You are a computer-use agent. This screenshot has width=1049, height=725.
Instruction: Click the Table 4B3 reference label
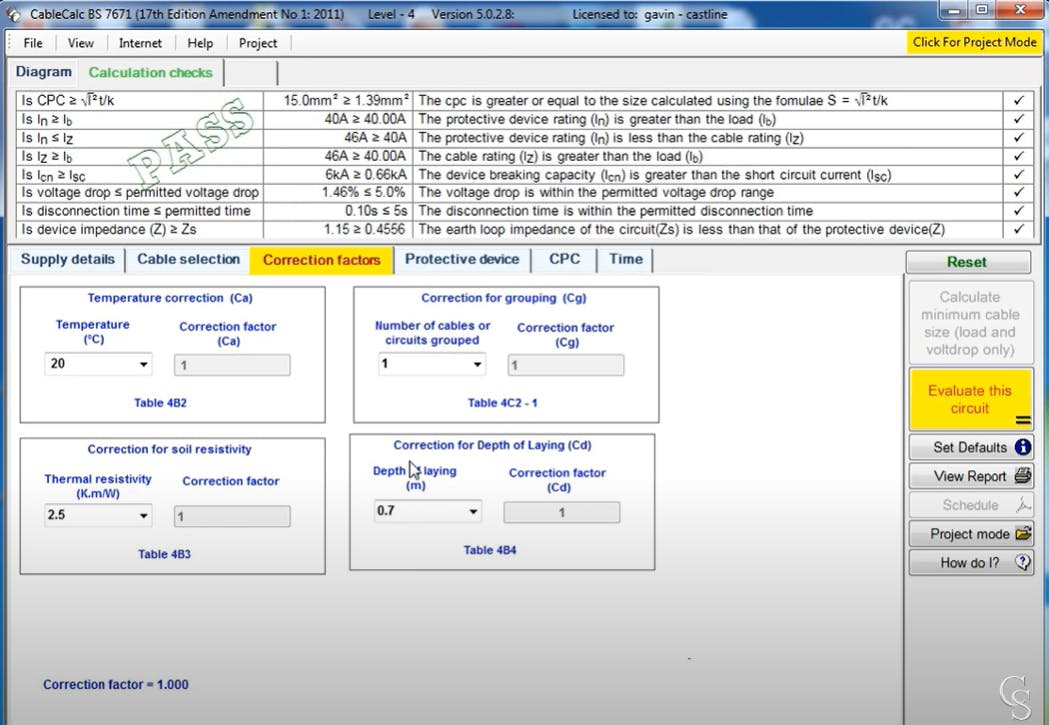(x=164, y=554)
